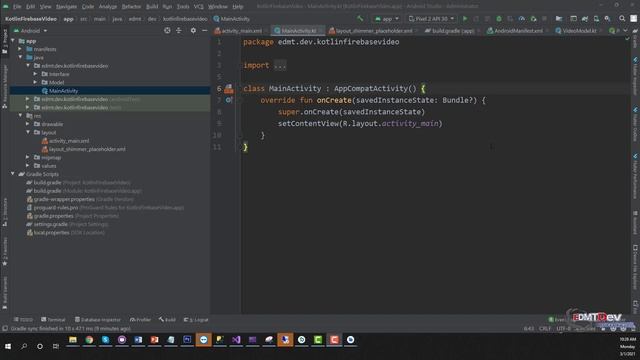Open Windows taskbar search icon

click(24, 346)
